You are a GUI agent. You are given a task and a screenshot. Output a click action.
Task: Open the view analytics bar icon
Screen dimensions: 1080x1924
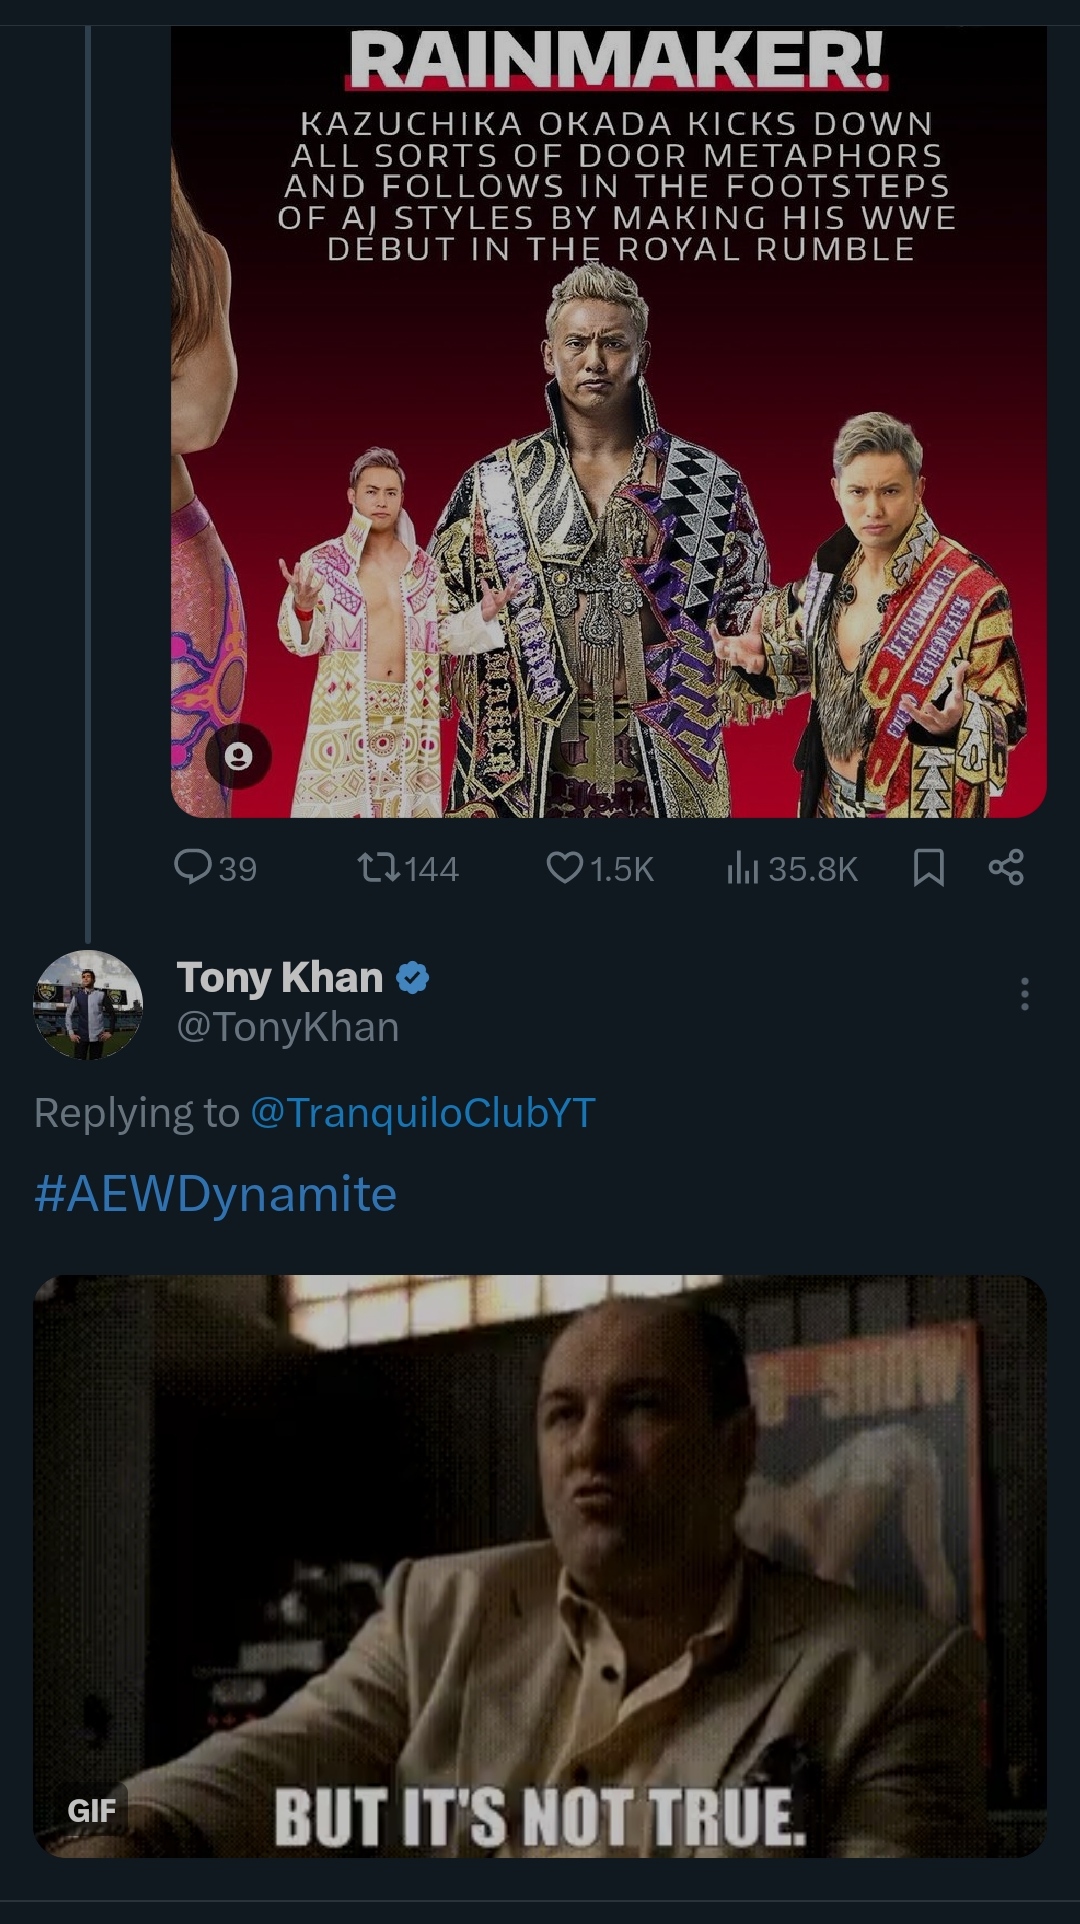tap(742, 867)
